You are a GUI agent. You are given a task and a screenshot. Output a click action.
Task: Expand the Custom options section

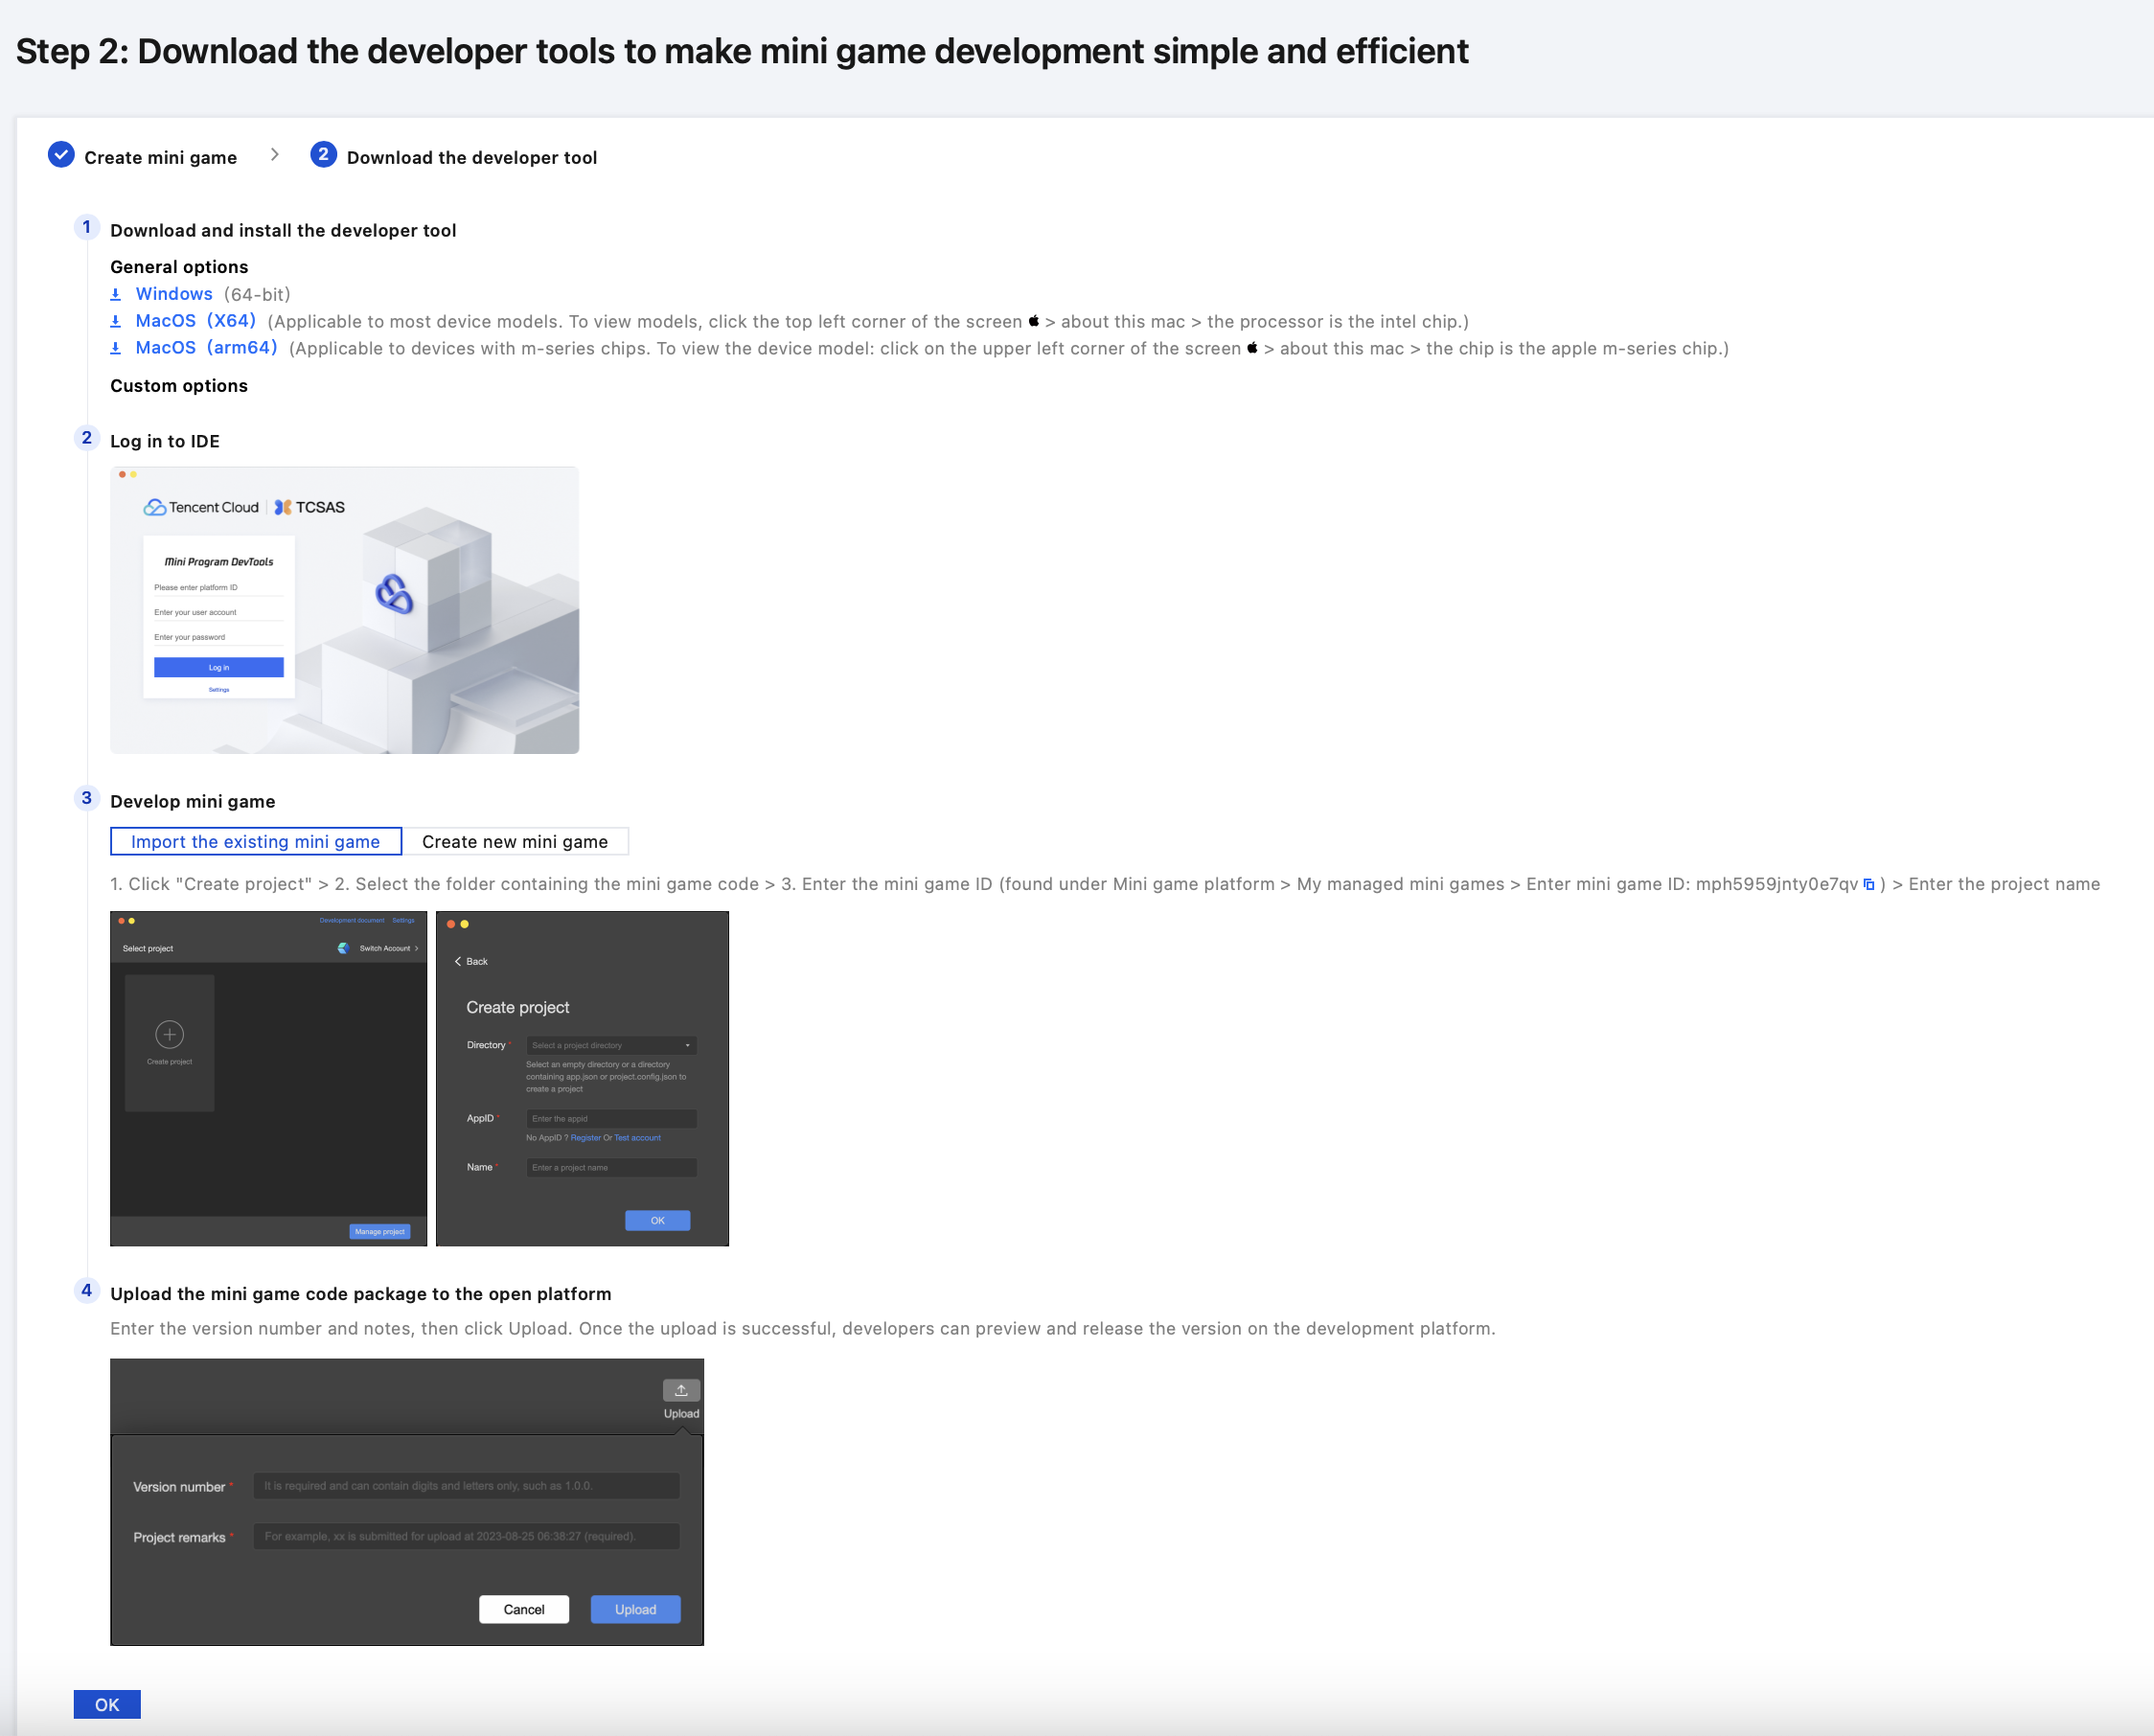179,386
